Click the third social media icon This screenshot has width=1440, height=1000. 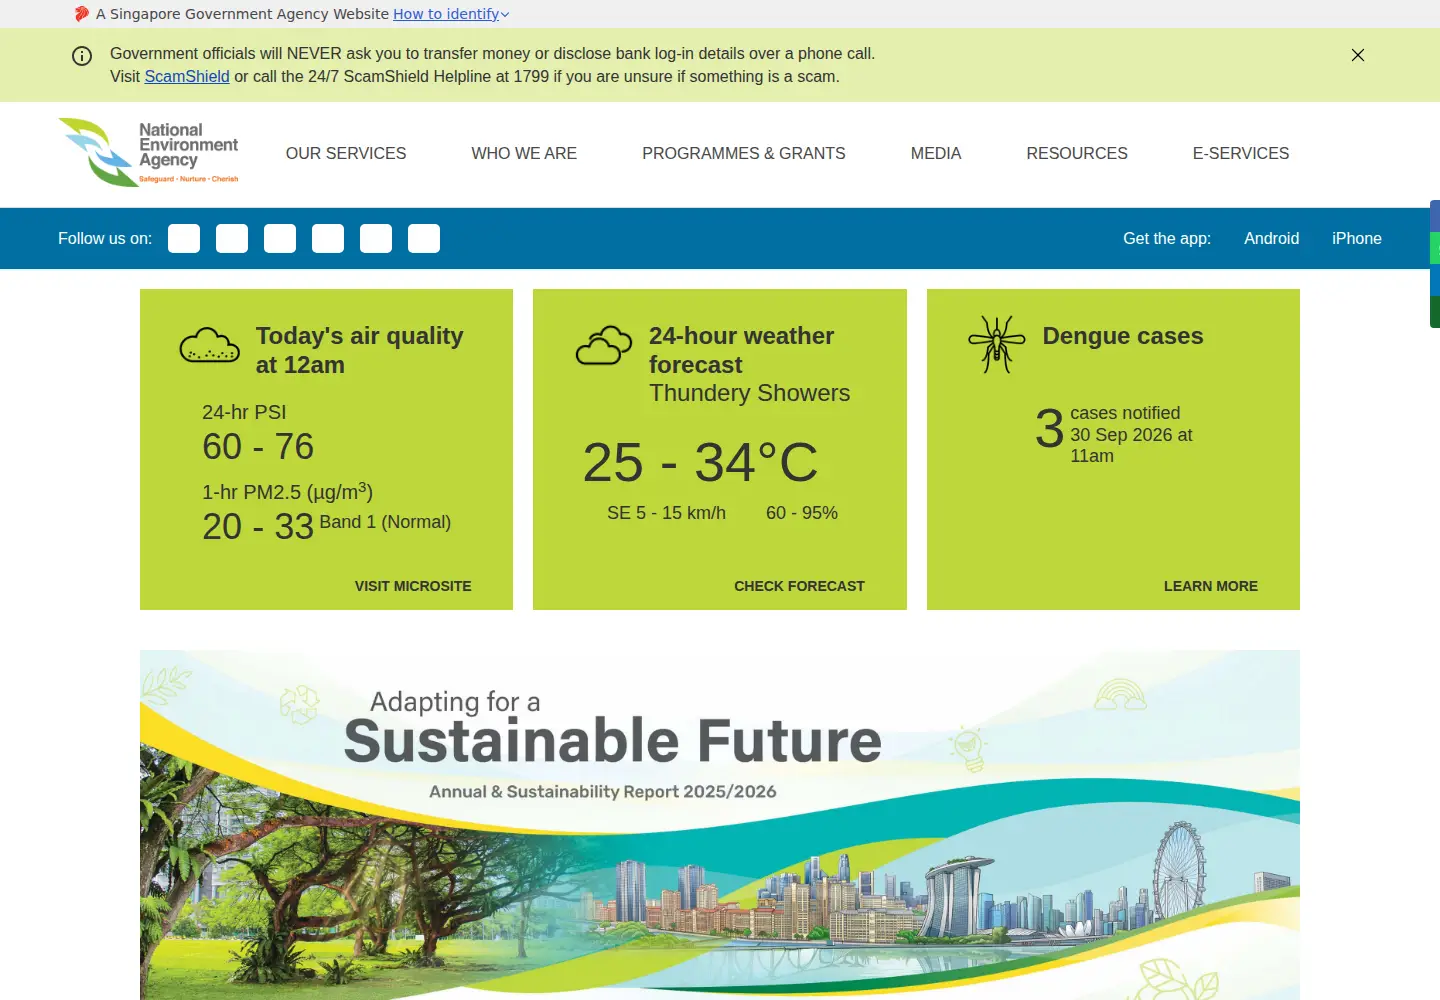(280, 238)
